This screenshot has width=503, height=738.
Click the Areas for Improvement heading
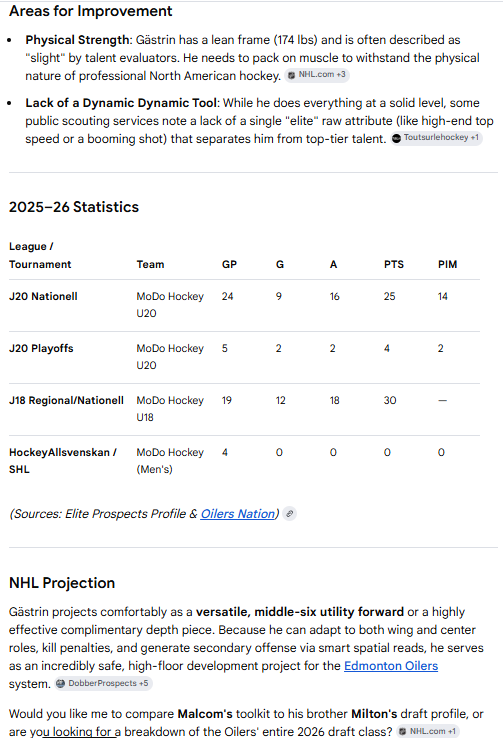pos(91,11)
